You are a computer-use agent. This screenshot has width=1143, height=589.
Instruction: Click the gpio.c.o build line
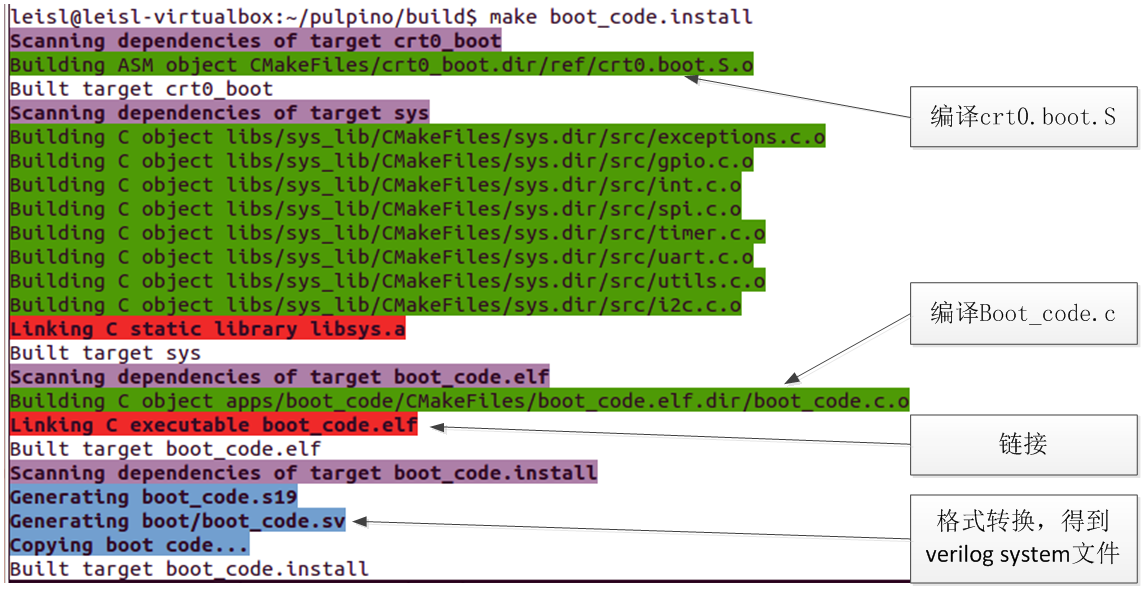(x=381, y=161)
